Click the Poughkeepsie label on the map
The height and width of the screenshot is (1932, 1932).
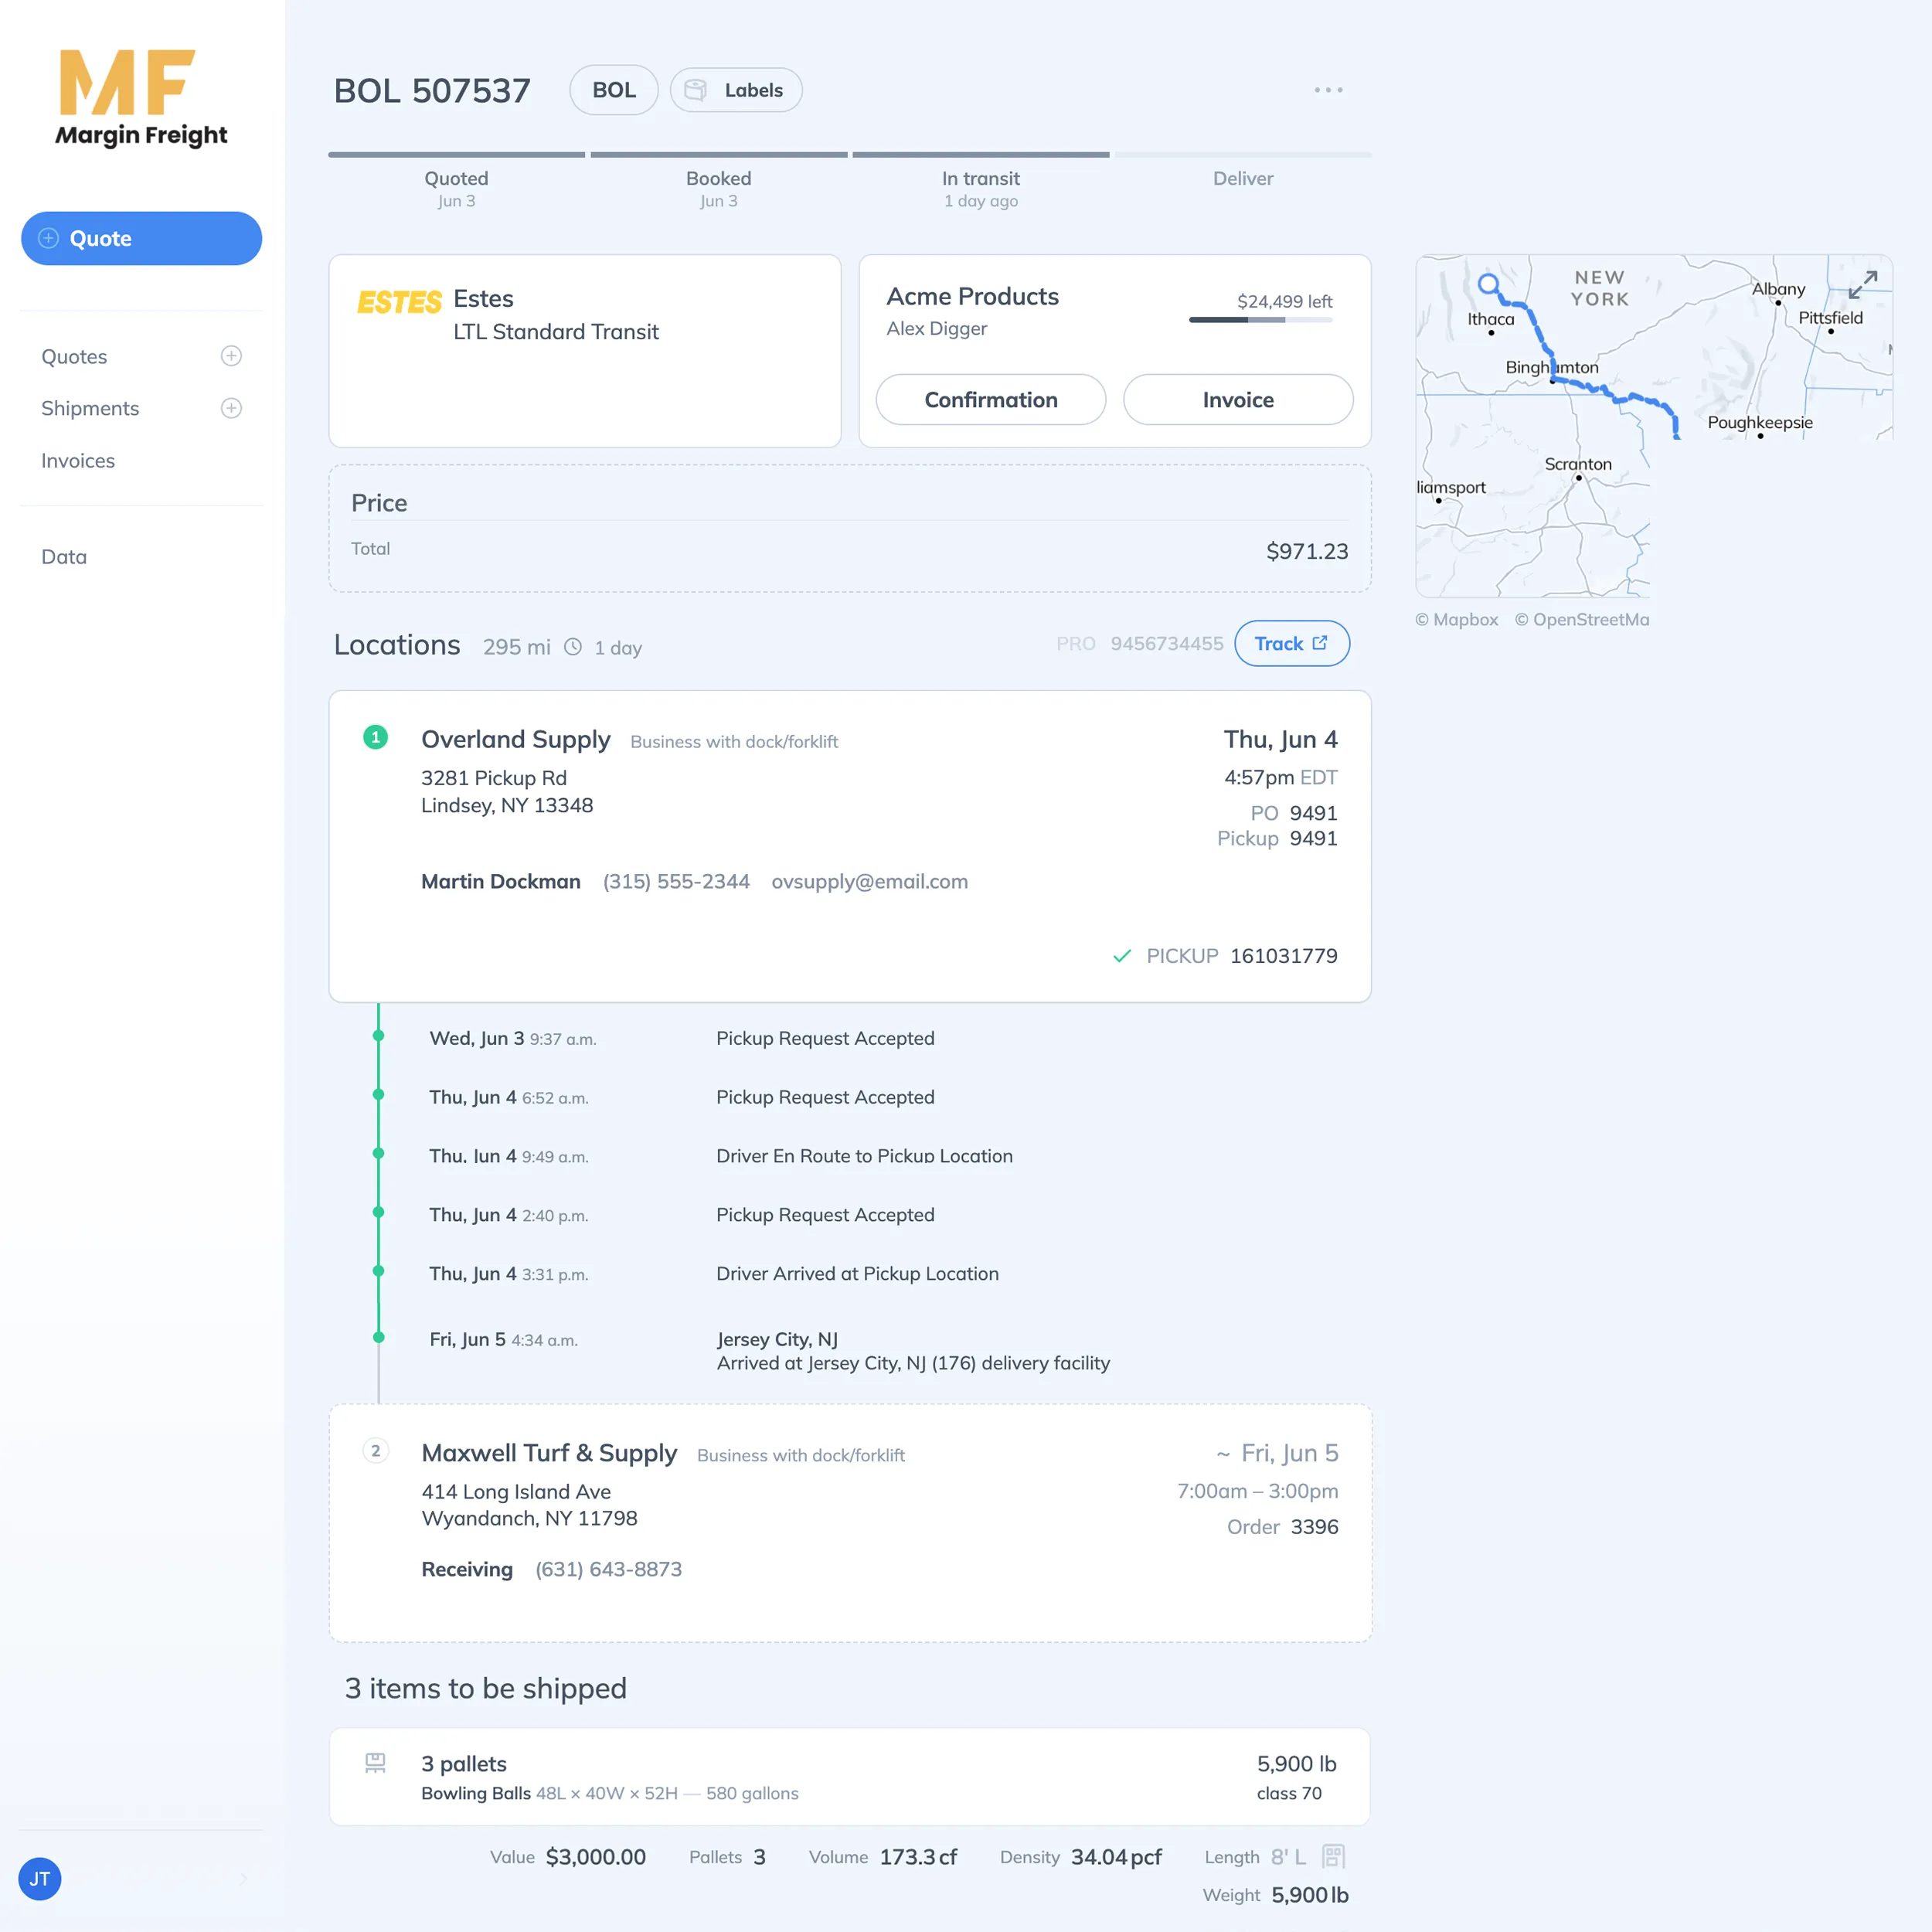point(1760,423)
